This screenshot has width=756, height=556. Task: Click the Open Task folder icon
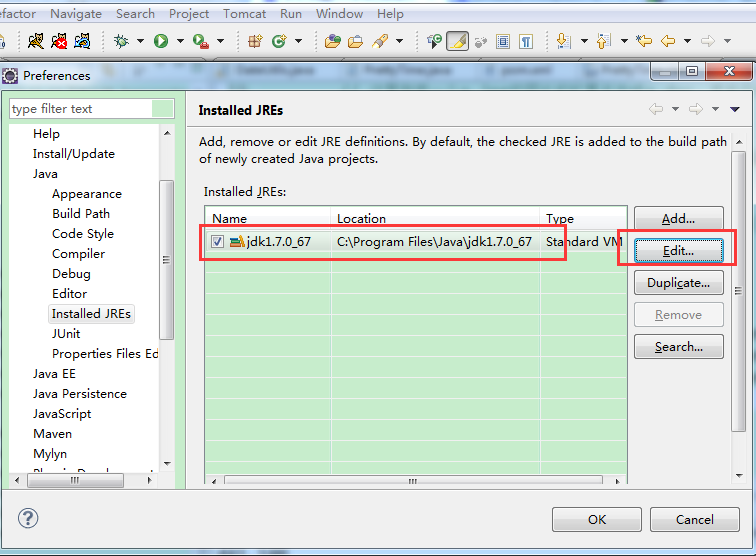point(356,41)
